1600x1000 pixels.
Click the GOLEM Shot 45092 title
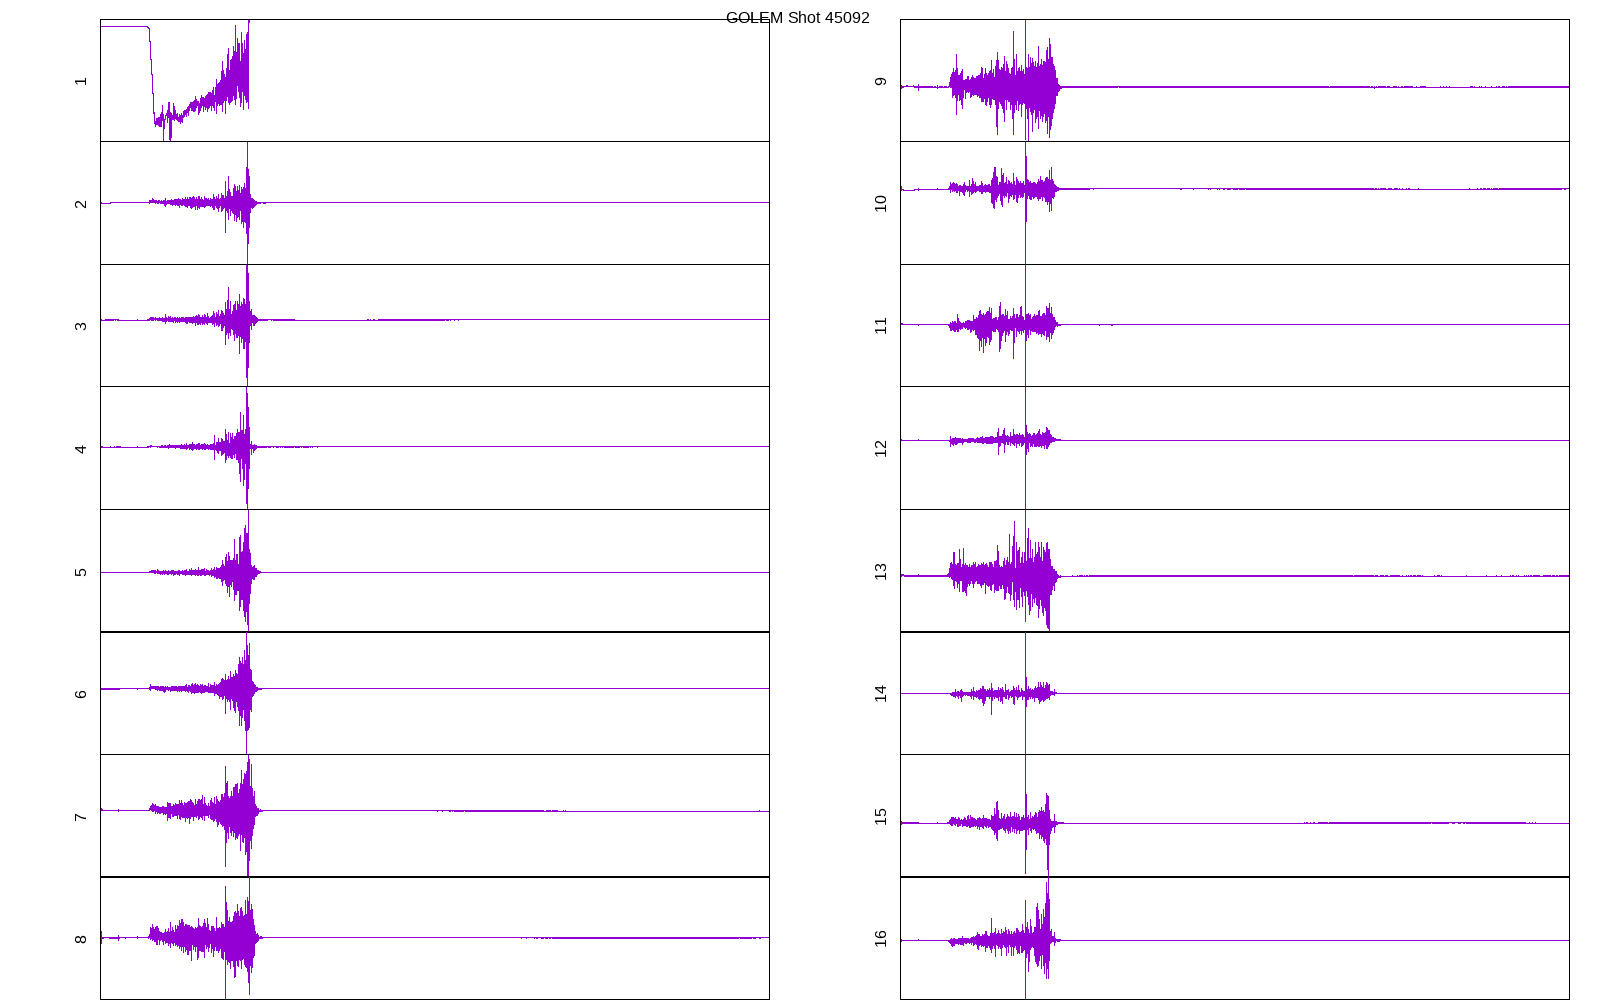click(x=797, y=18)
